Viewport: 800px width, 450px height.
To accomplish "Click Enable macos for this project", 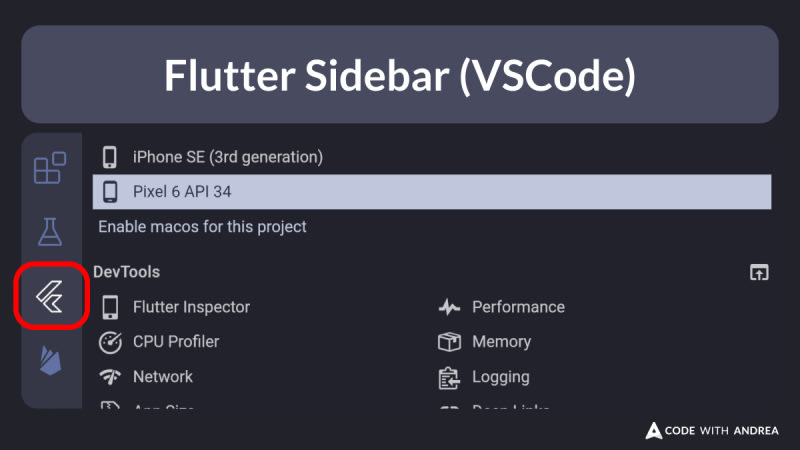I will click(202, 227).
